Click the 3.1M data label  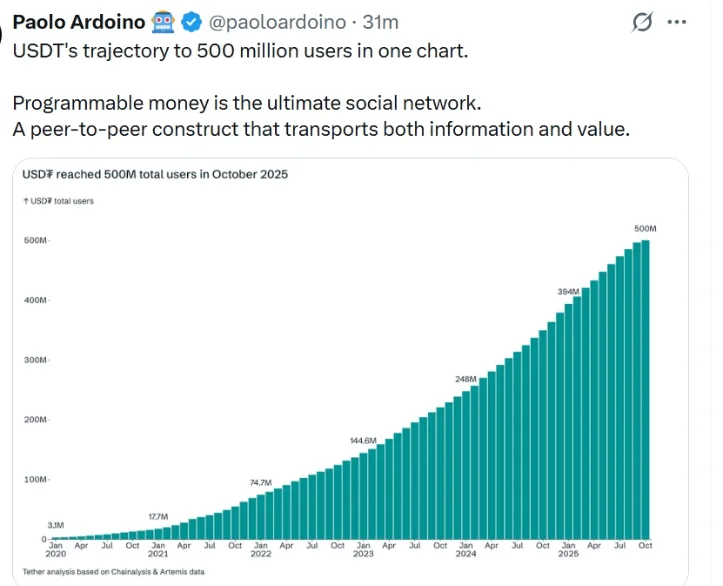[x=56, y=525]
